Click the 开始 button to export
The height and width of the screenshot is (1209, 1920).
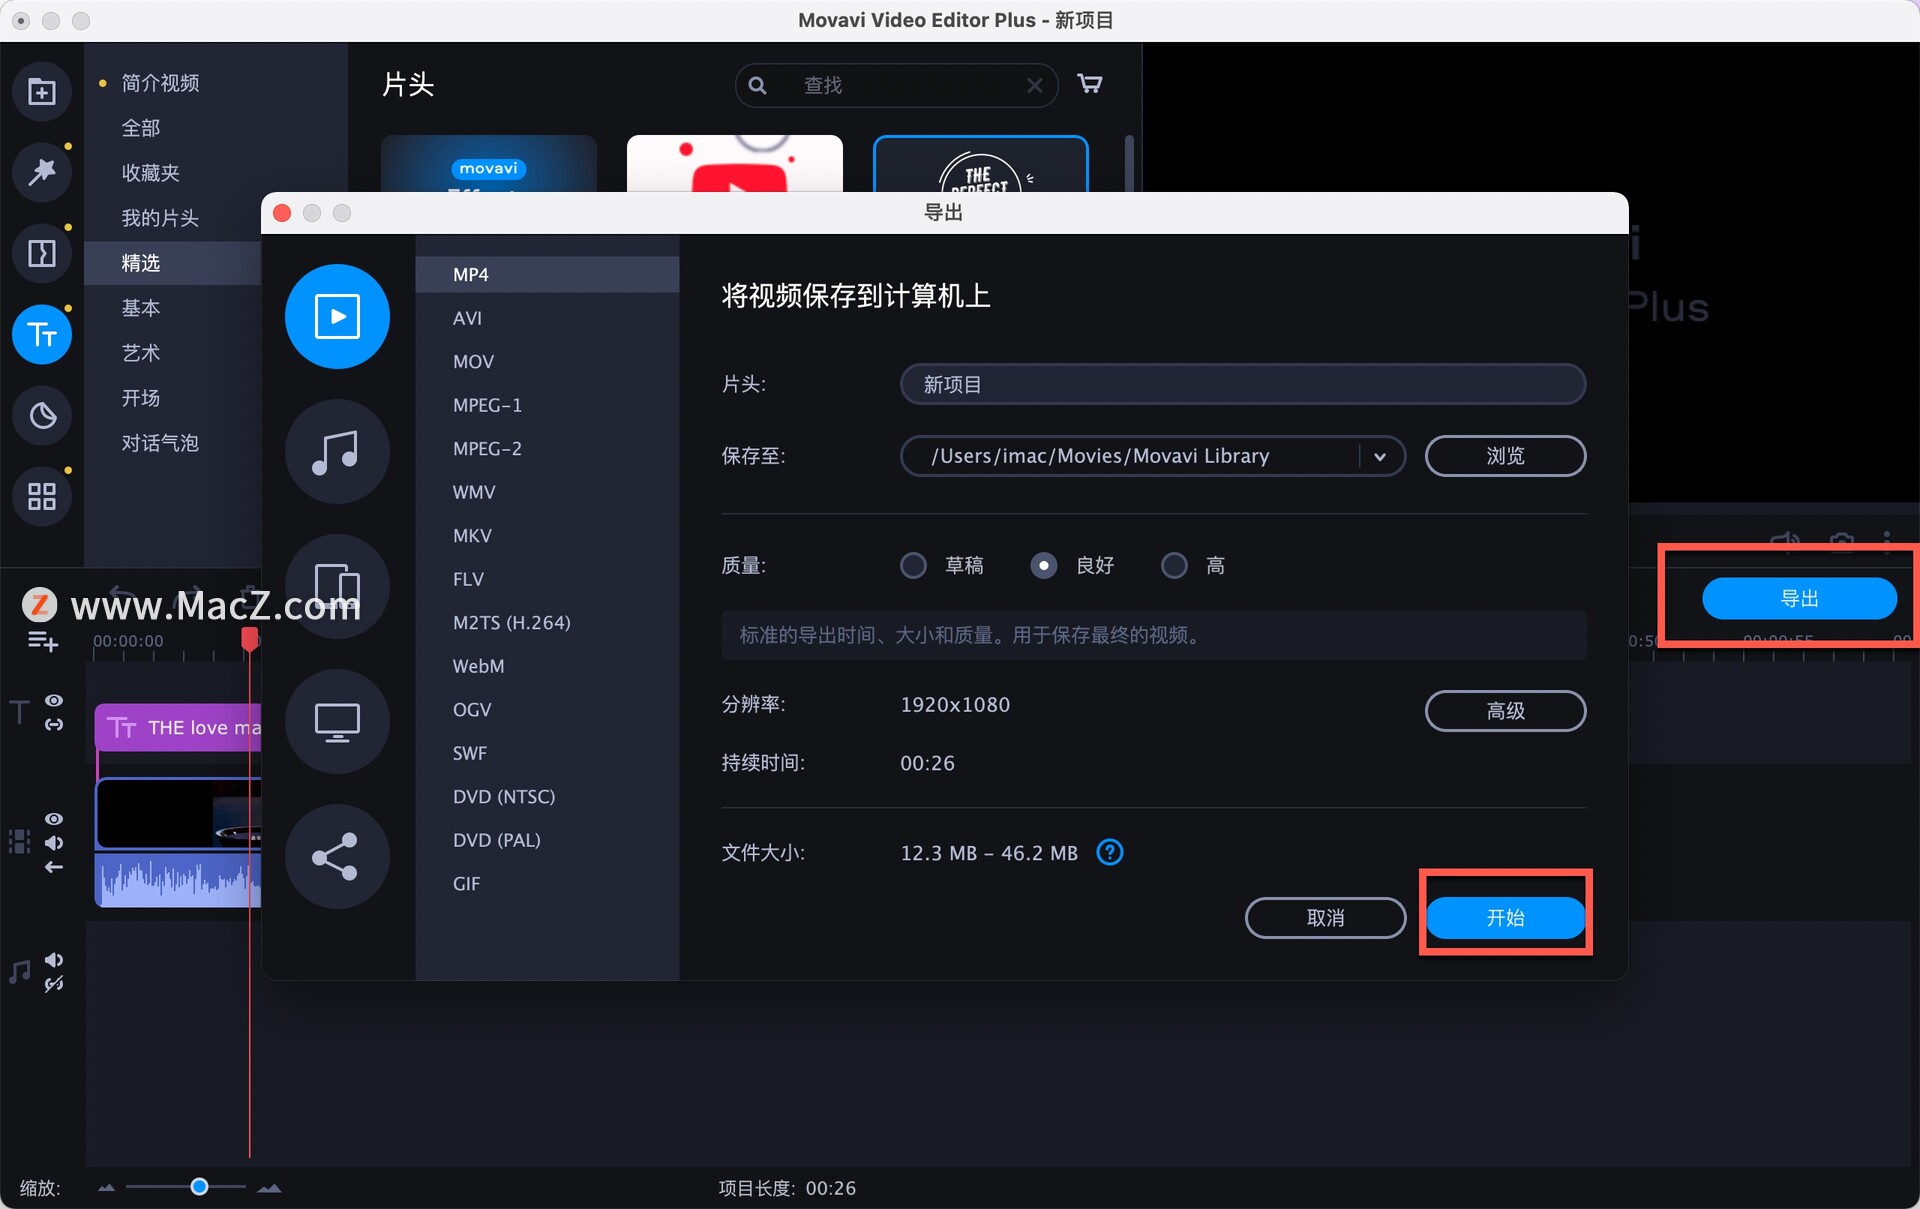[x=1505, y=917]
